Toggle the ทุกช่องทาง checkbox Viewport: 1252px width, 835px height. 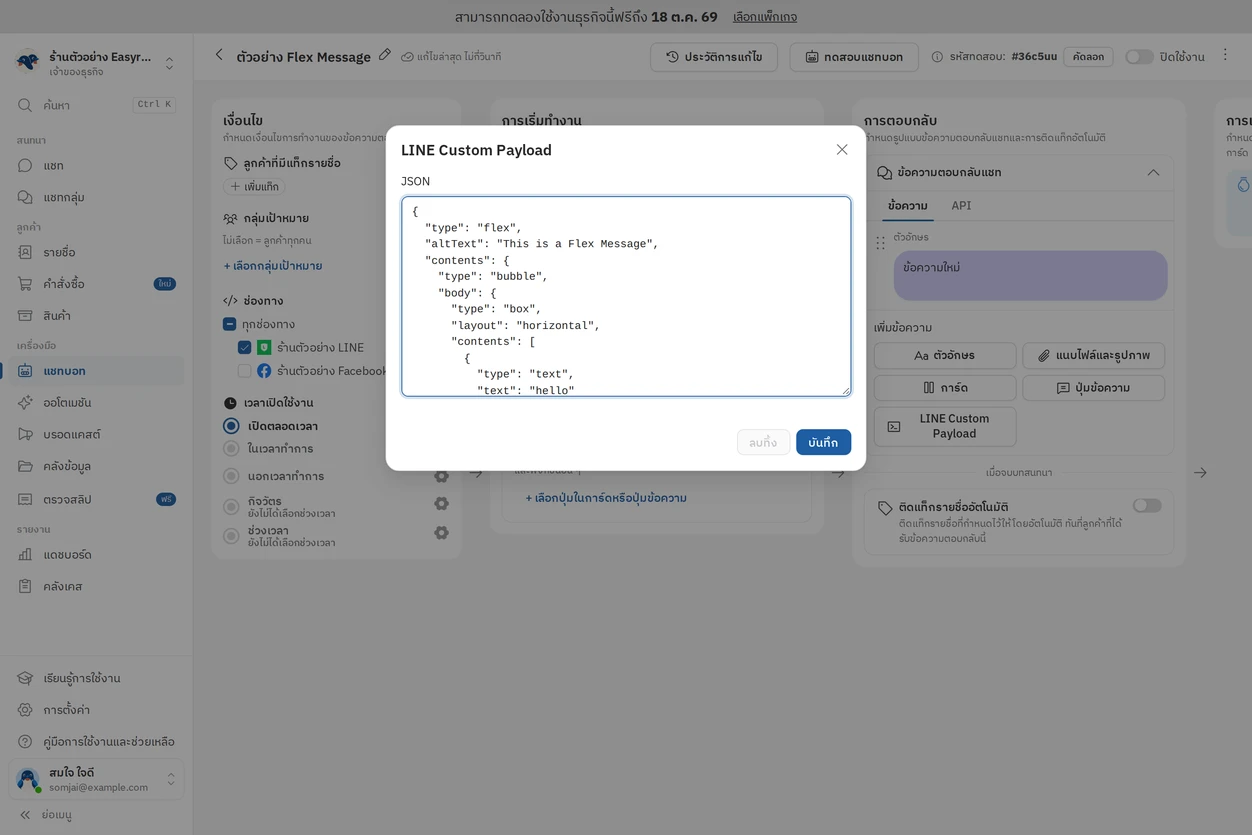229,324
